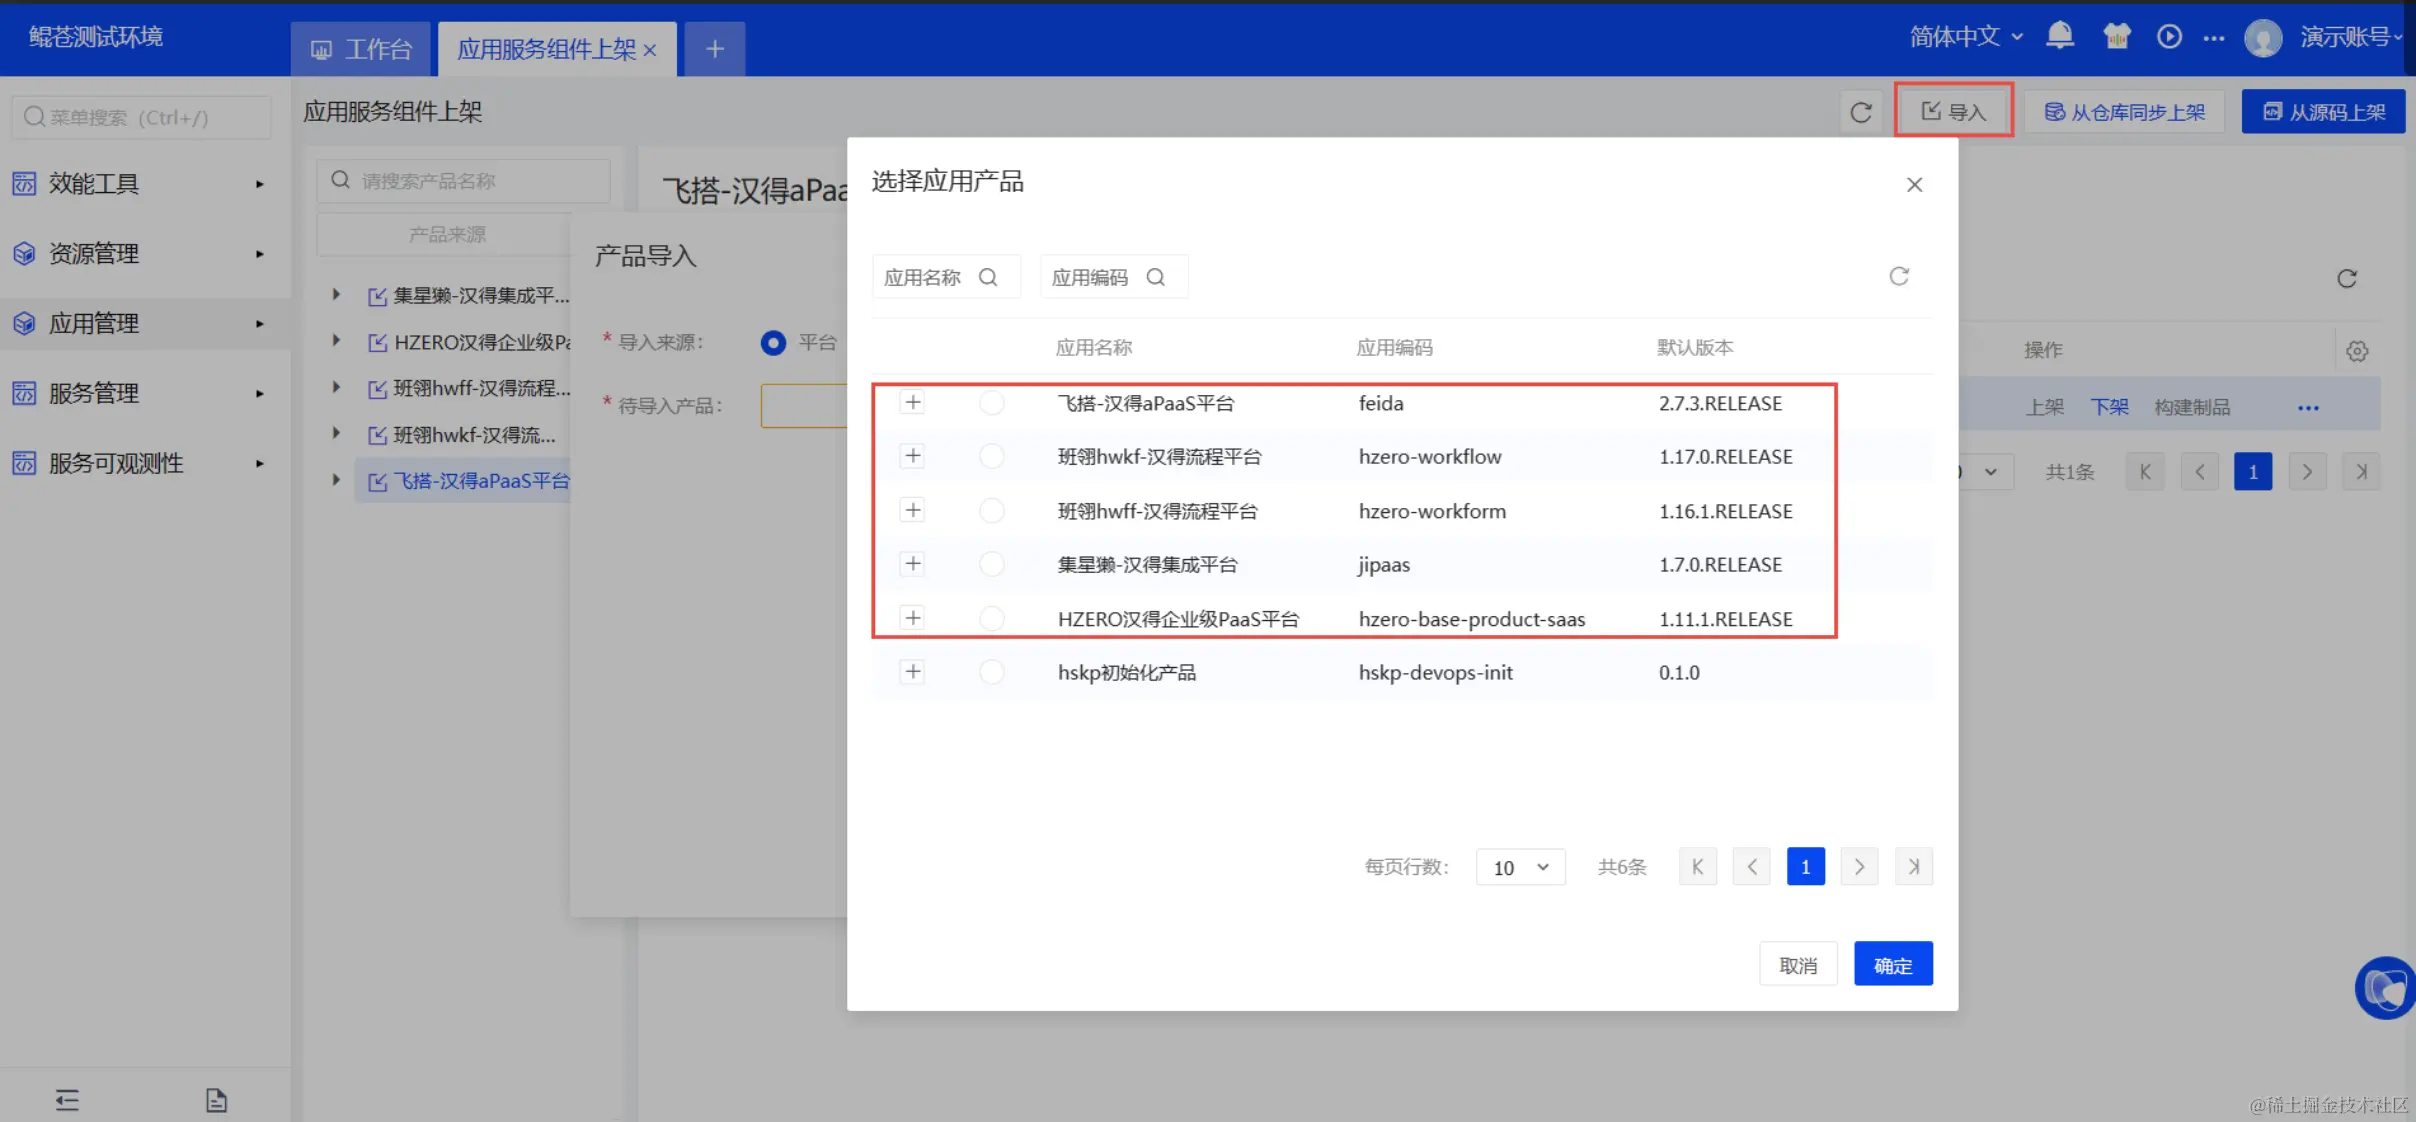Switch to the 工作台 tab
The image size is (2416, 1122).
tap(361, 49)
